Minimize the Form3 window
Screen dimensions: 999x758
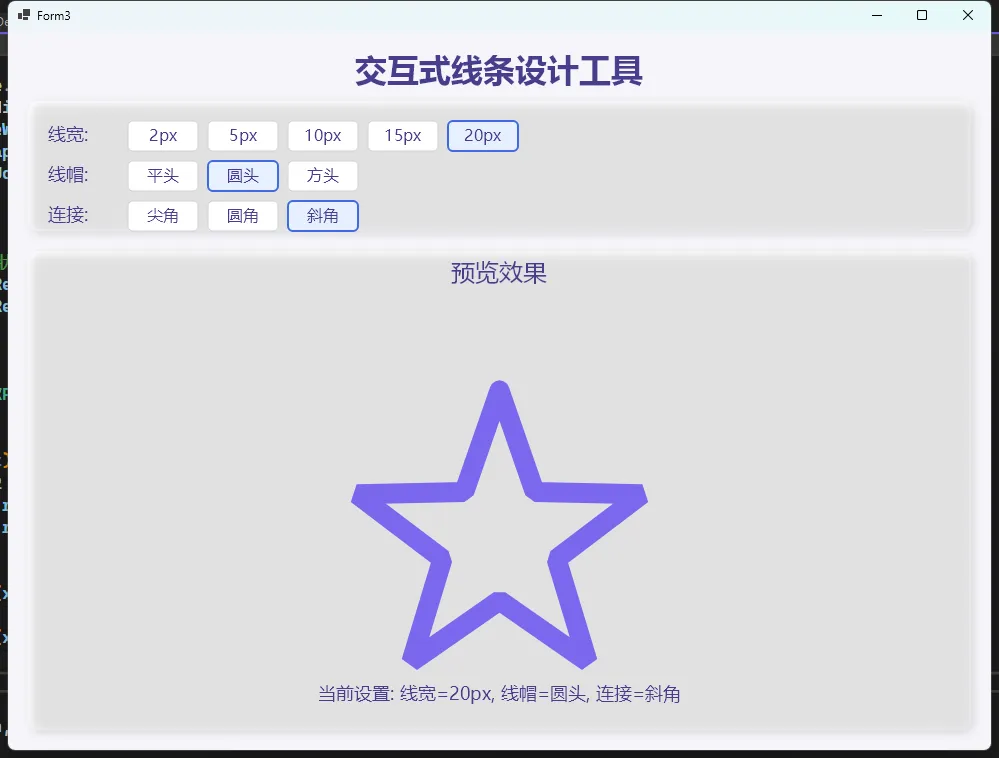pyautogui.click(x=877, y=15)
